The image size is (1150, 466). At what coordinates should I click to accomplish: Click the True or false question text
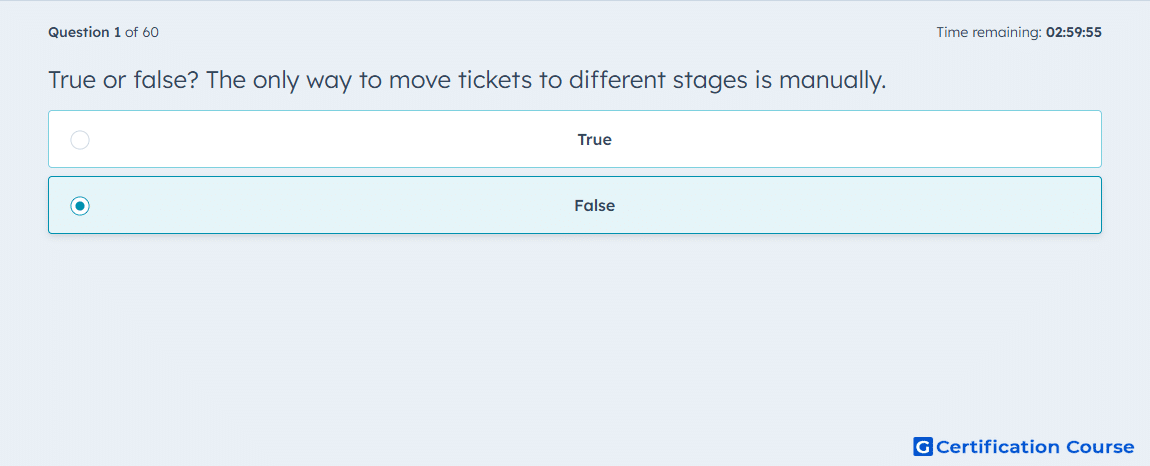467,80
